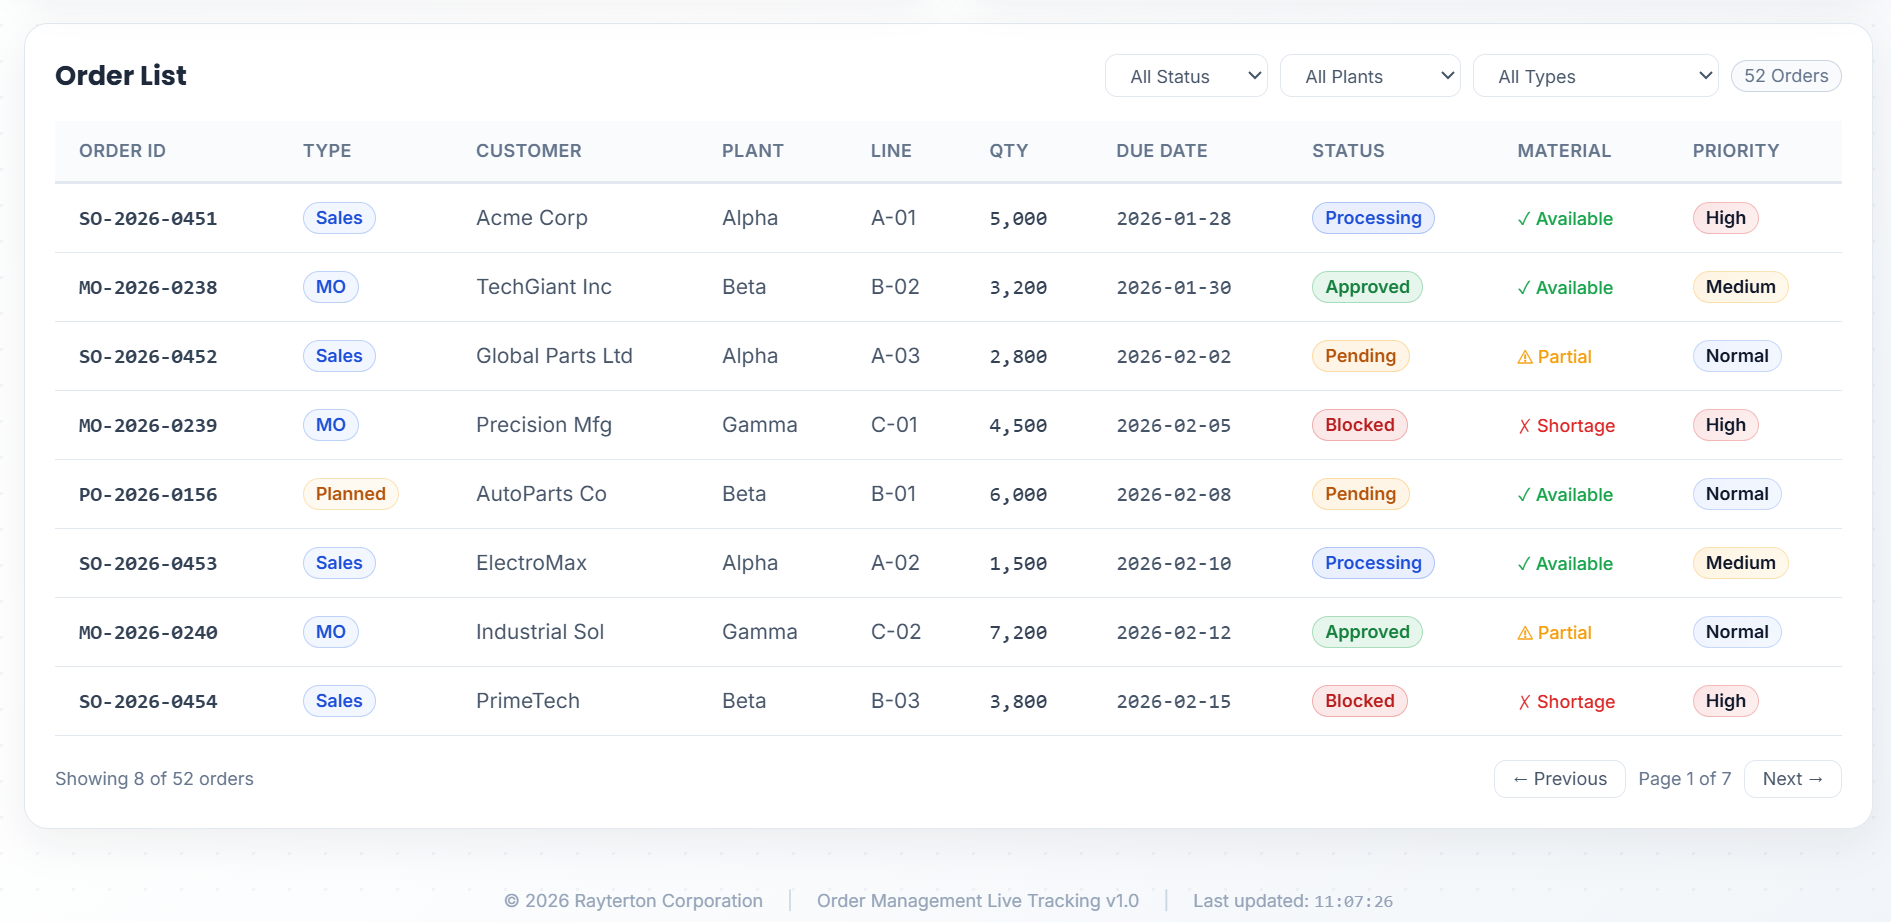Click the Shortage material indicator for PrimeTech
Image resolution: width=1891 pixels, height=922 pixels.
pyautogui.click(x=1566, y=702)
